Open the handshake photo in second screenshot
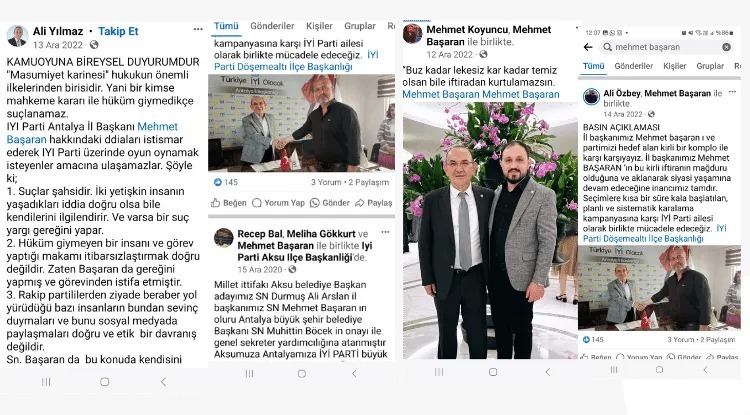The height and width of the screenshot is (415, 750). [x=301, y=123]
